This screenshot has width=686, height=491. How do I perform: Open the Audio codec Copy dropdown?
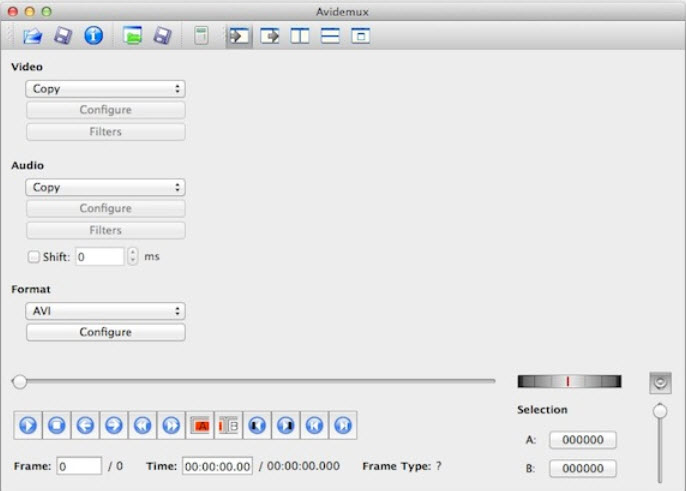click(x=105, y=187)
